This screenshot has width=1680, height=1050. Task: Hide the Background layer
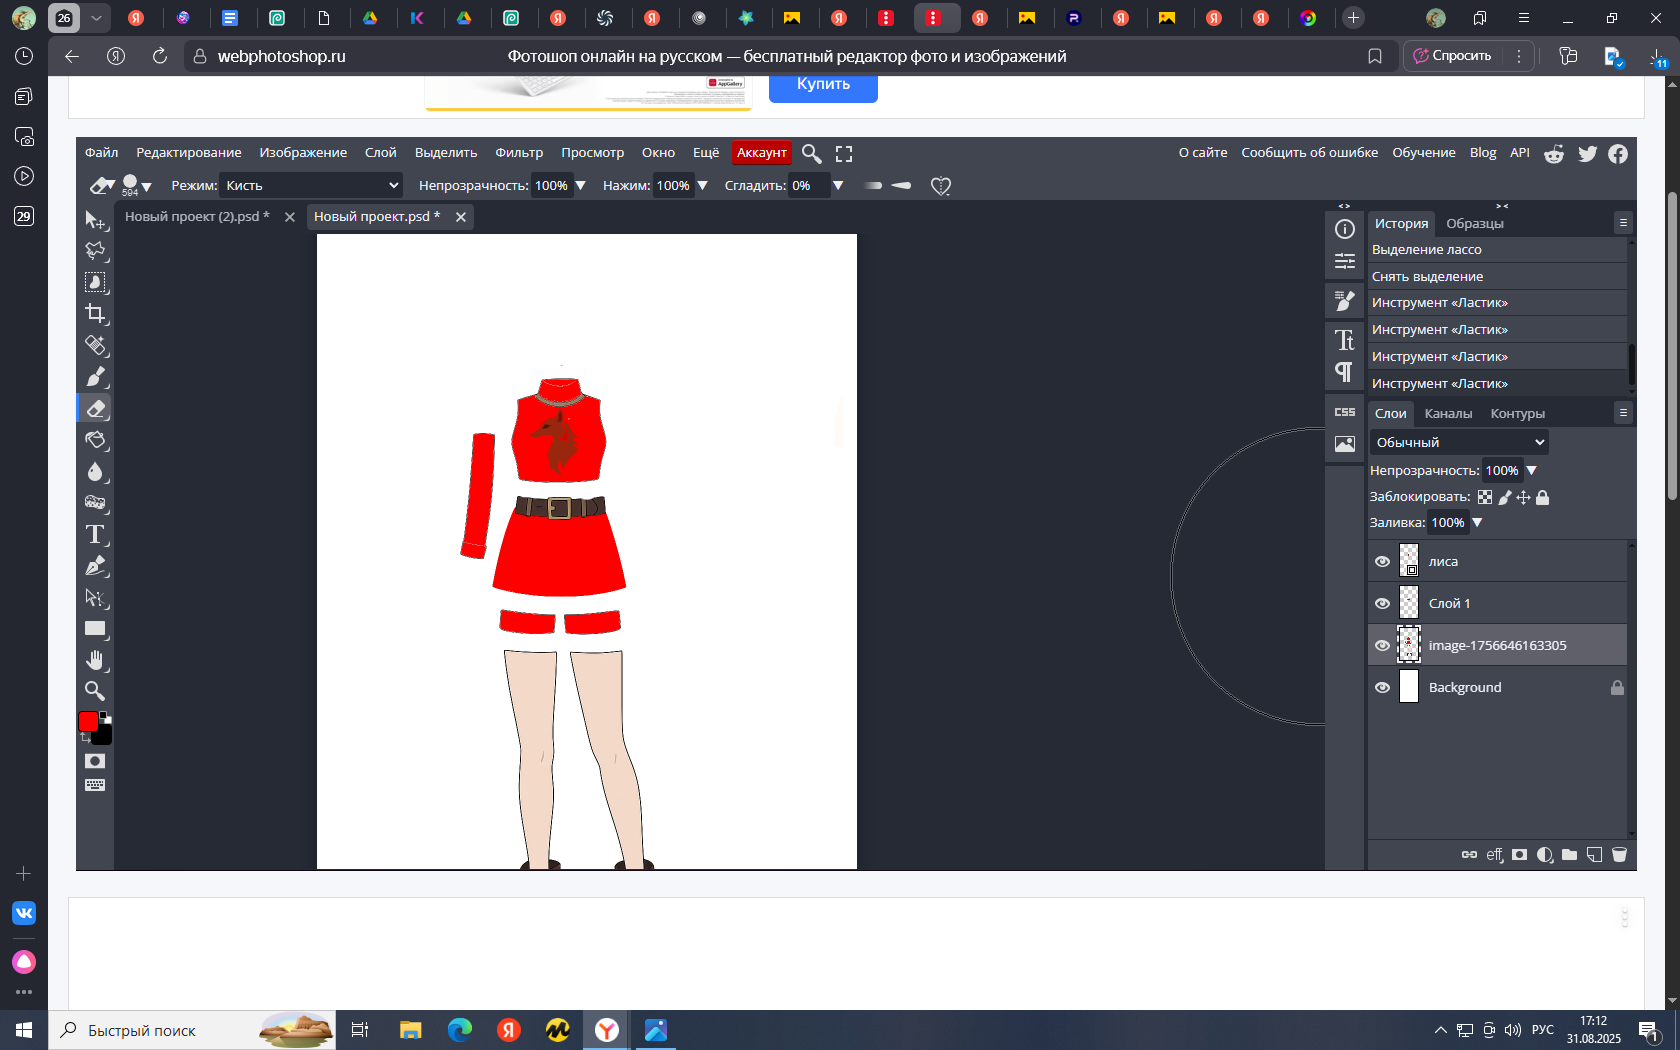pyautogui.click(x=1382, y=688)
